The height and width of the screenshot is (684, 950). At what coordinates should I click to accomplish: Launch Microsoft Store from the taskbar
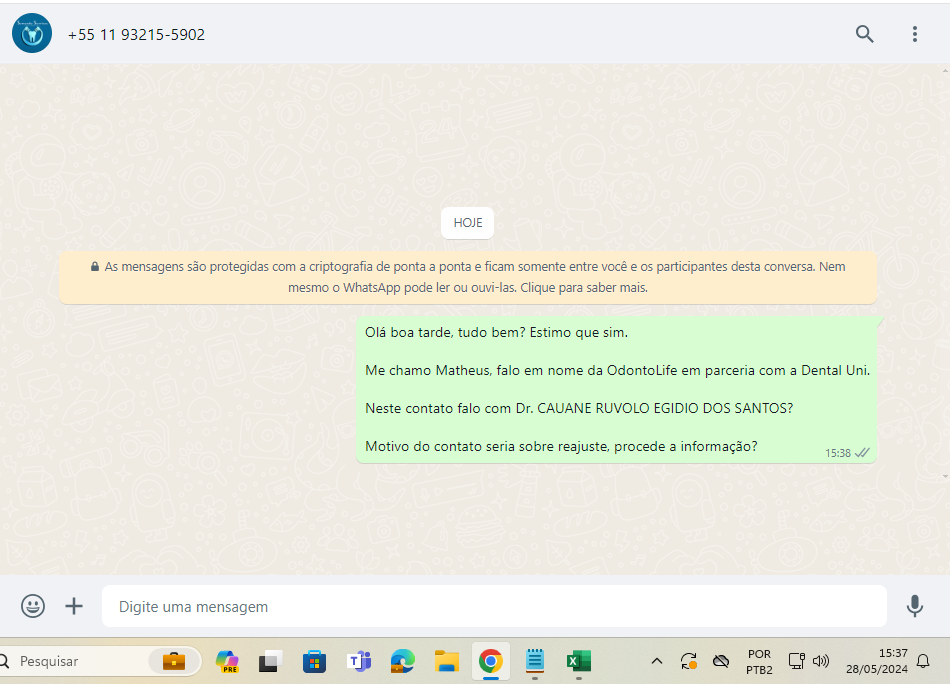(314, 661)
